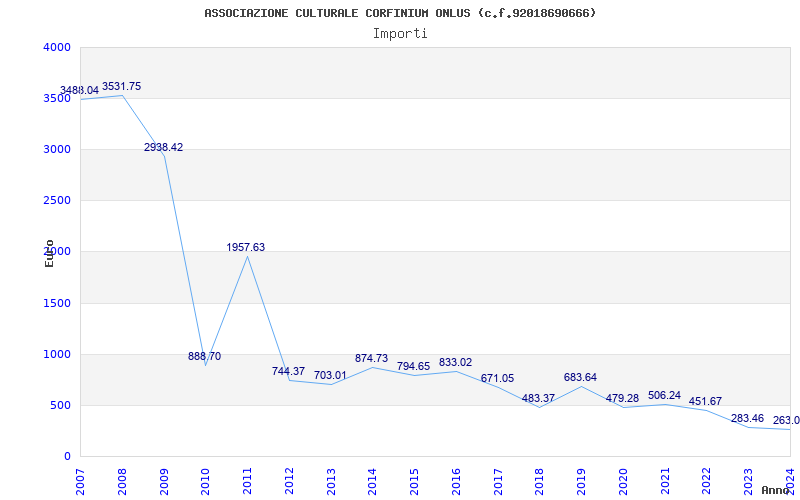Screen dimensions: 800x500
Task: Click the 874.73 data label
Action: (x=371, y=359)
